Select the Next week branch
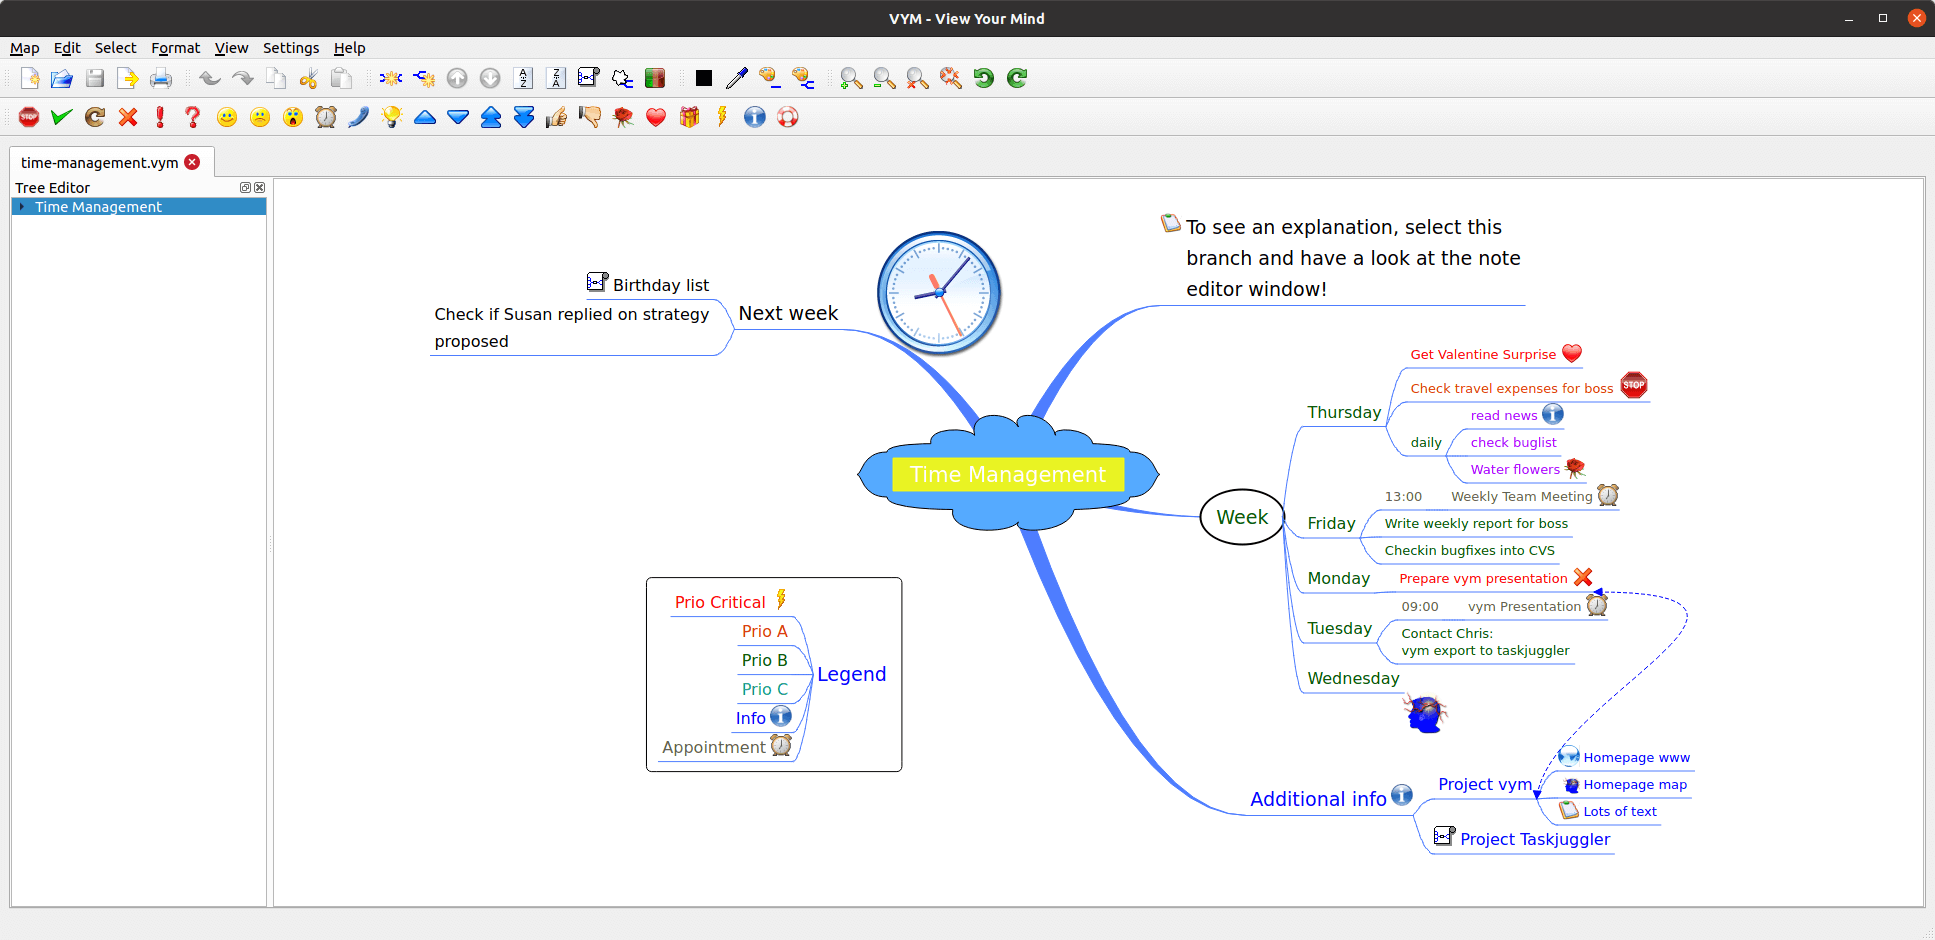The width and height of the screenshot is (1935, 940). coord(788,313)
